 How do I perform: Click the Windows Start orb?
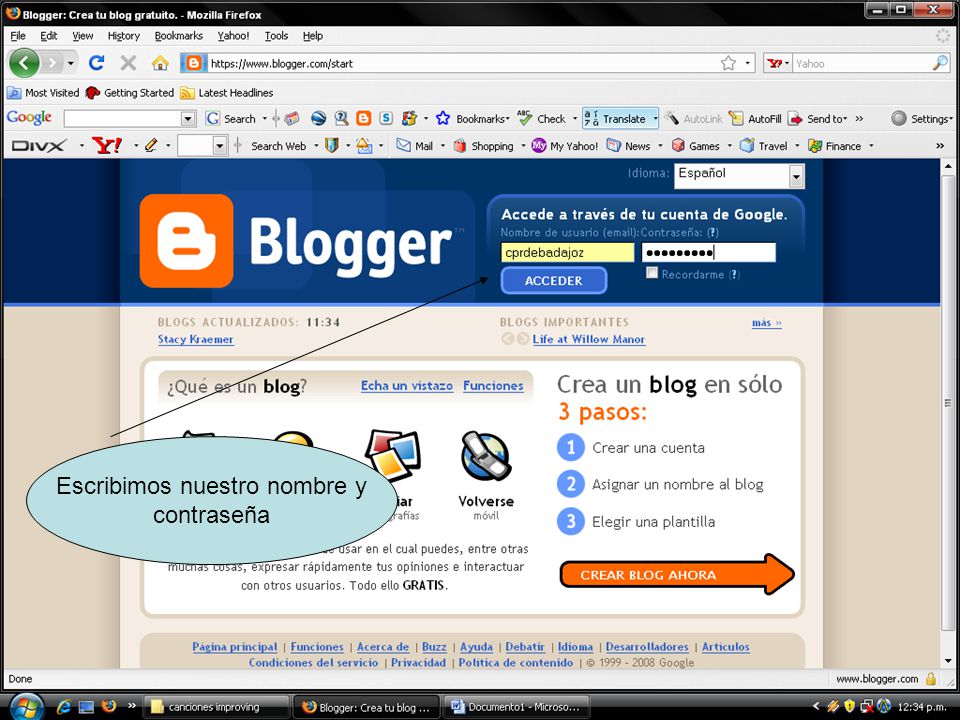(x=25, y=707)
